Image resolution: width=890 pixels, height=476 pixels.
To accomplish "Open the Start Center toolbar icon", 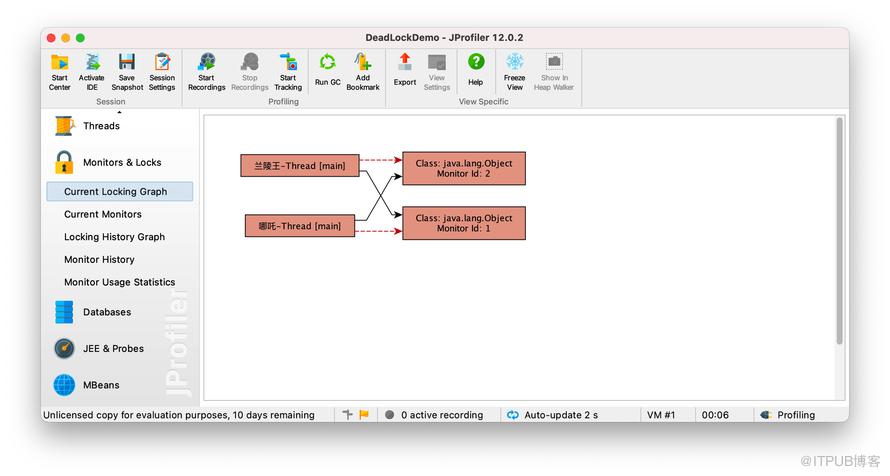I will click(x=60, y=62).
